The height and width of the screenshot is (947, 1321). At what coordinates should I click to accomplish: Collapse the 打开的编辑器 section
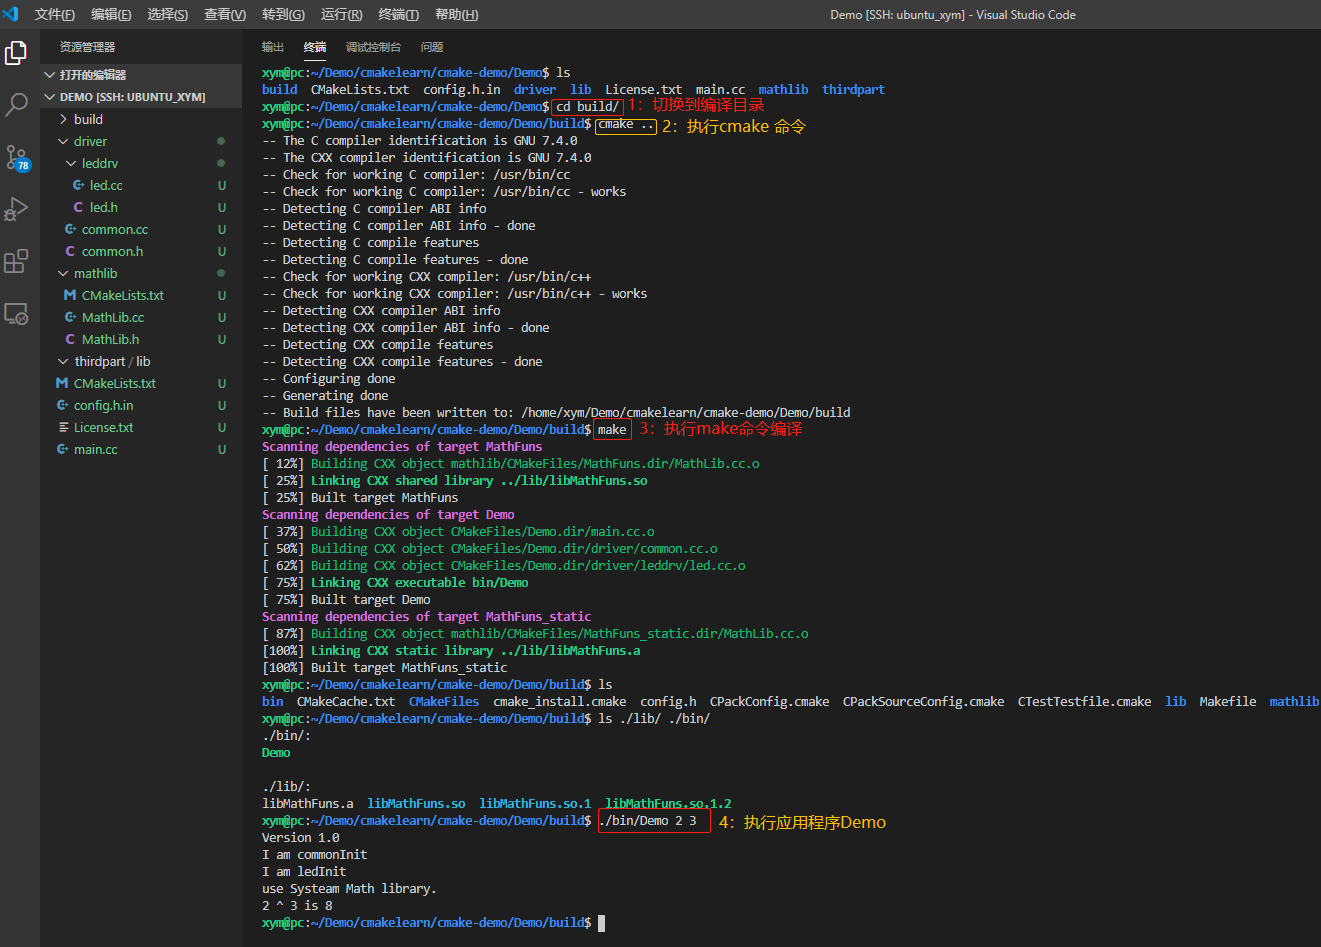click(x=50, y=75)
